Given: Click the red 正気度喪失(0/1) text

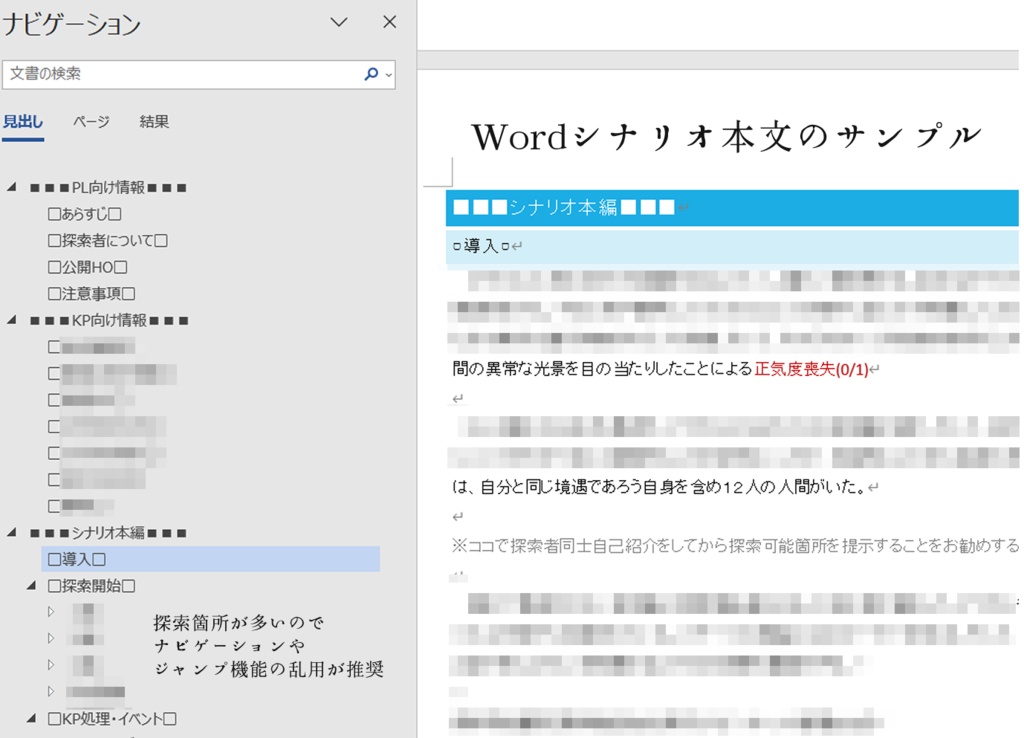Looking at the screenshot, I should point(811,370).
